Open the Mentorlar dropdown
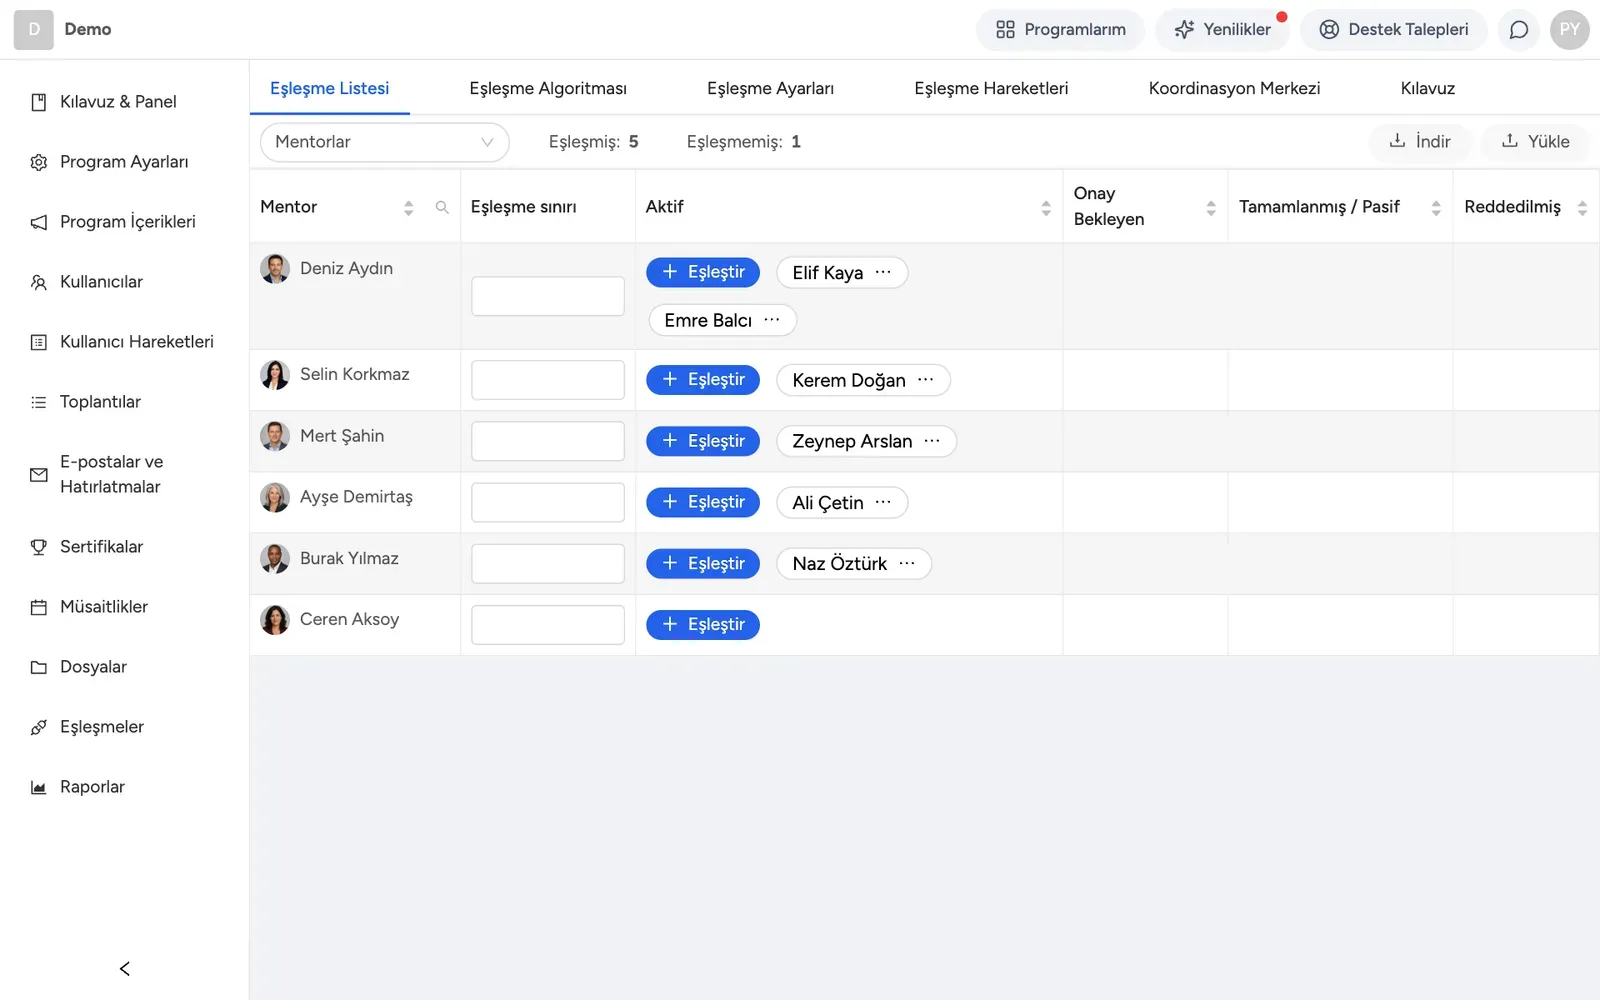 pos(385,142)
